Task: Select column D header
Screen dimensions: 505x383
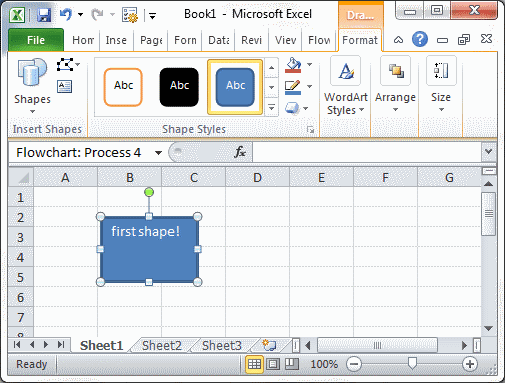Action: tap(257, 177)
